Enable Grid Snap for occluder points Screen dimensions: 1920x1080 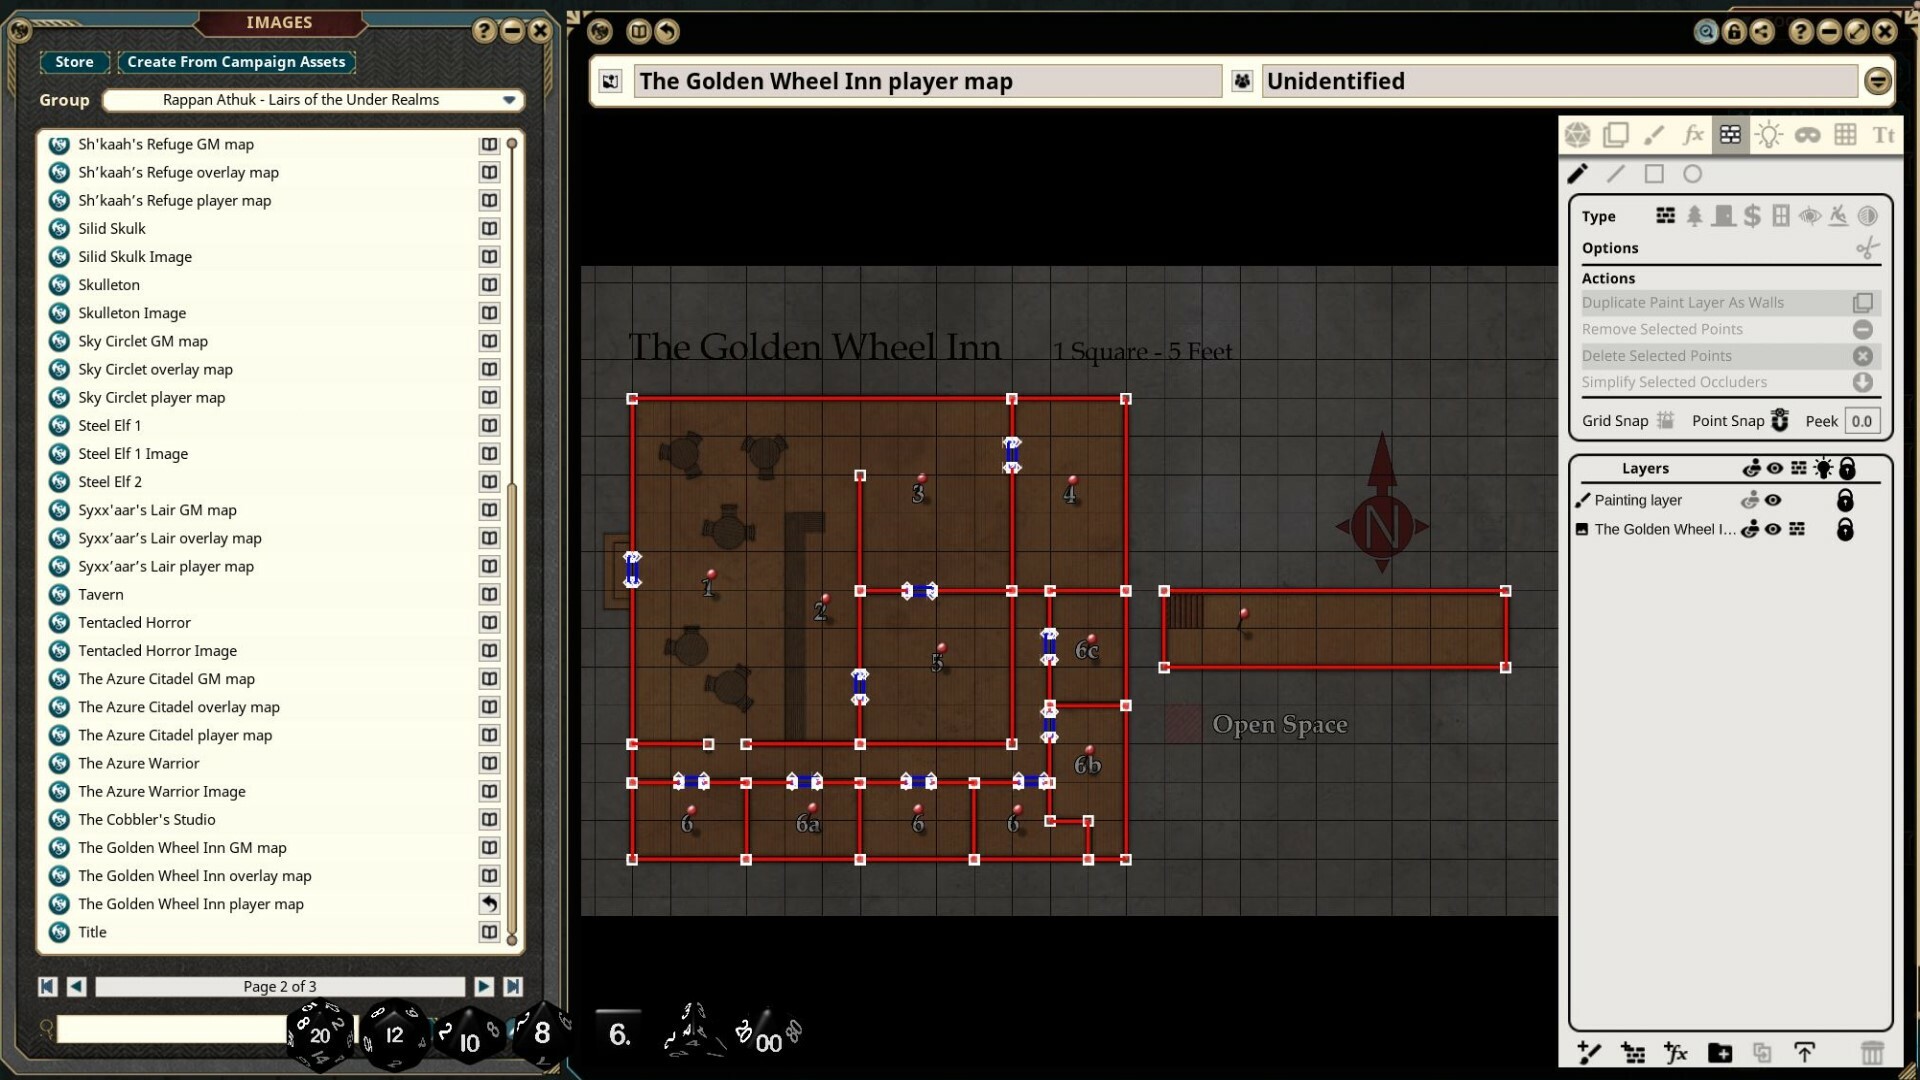tap(1665, 420)
